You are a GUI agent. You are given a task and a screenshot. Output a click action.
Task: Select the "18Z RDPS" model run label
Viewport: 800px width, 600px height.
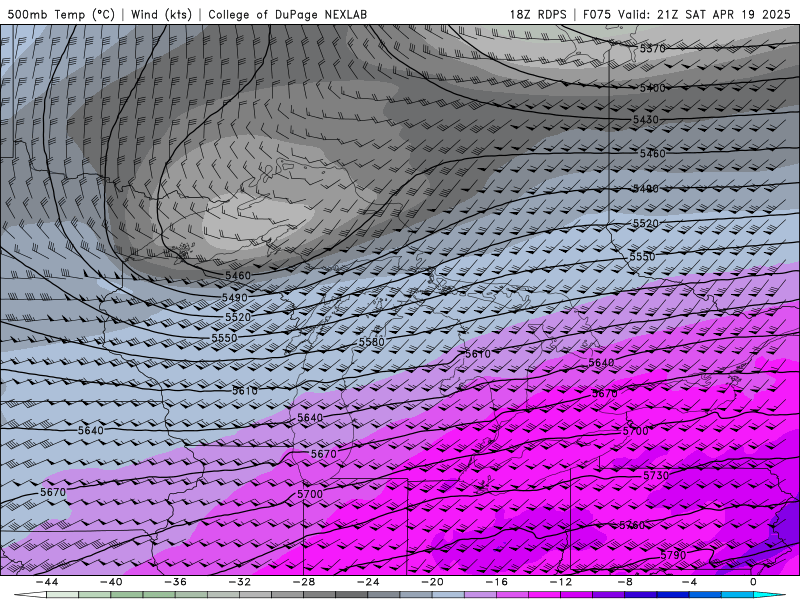[x=538, y=14]
